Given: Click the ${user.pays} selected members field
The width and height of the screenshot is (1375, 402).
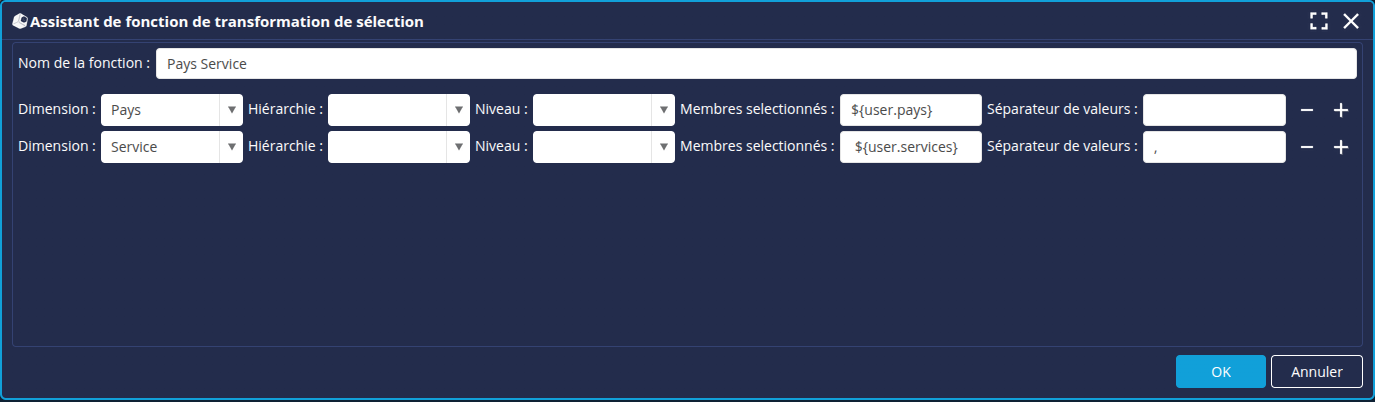Looking at the screenshot, I should (910, 110).
